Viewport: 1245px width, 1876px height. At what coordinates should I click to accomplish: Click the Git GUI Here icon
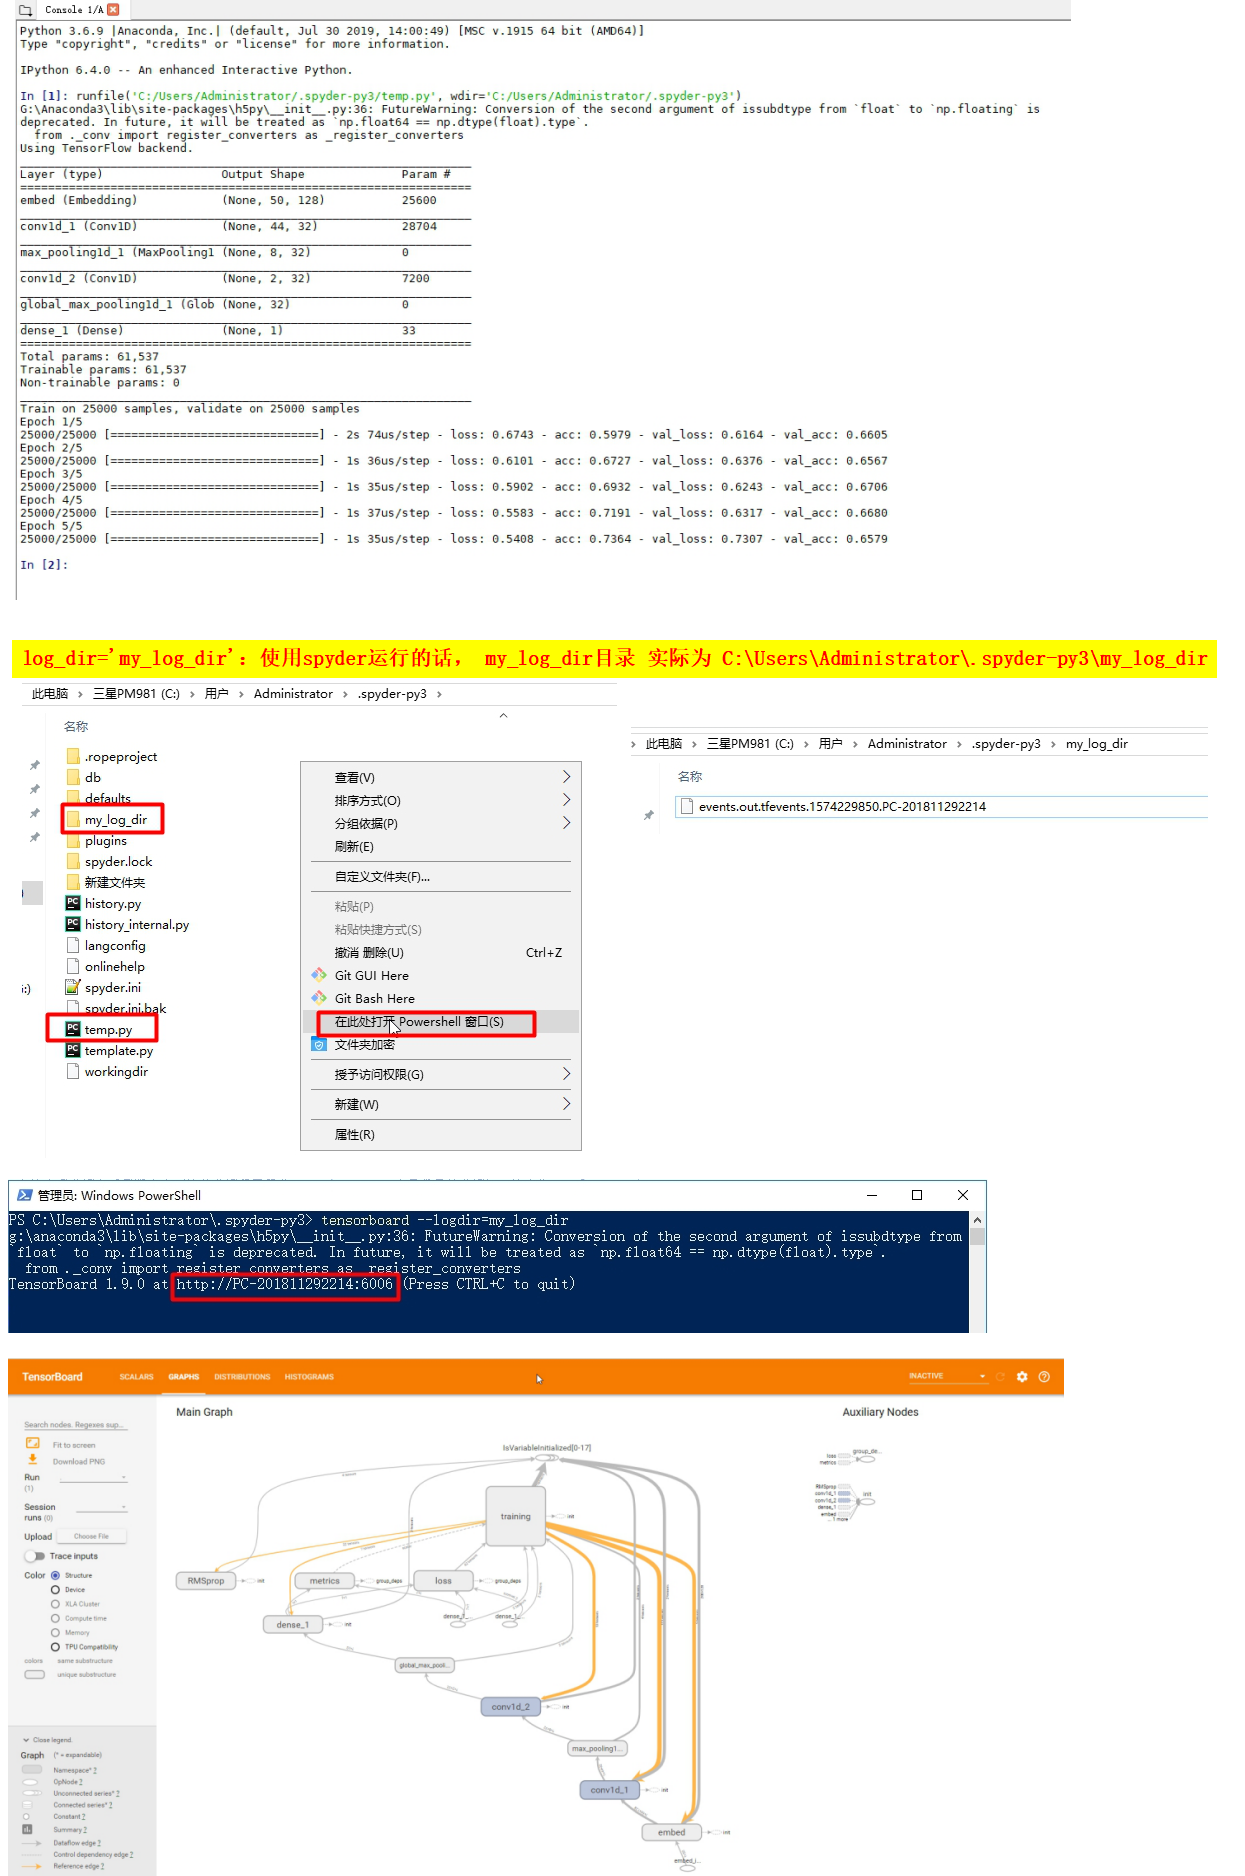coord(319,975)
